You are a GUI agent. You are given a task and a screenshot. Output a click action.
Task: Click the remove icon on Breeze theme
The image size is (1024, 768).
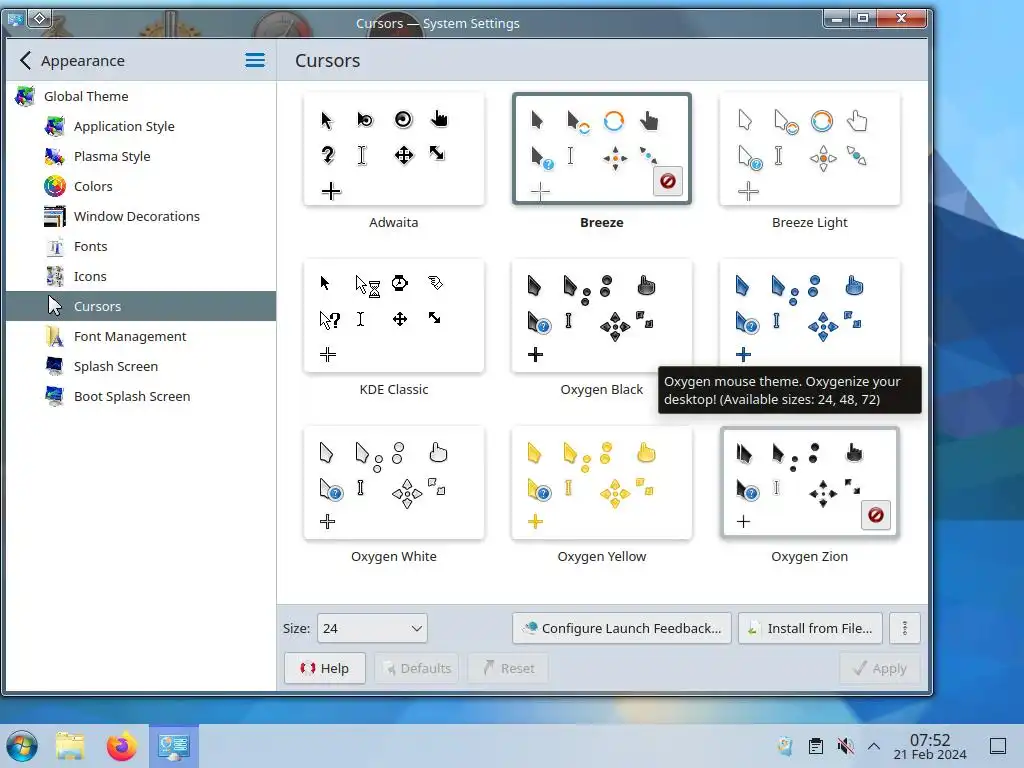[667, 181]
